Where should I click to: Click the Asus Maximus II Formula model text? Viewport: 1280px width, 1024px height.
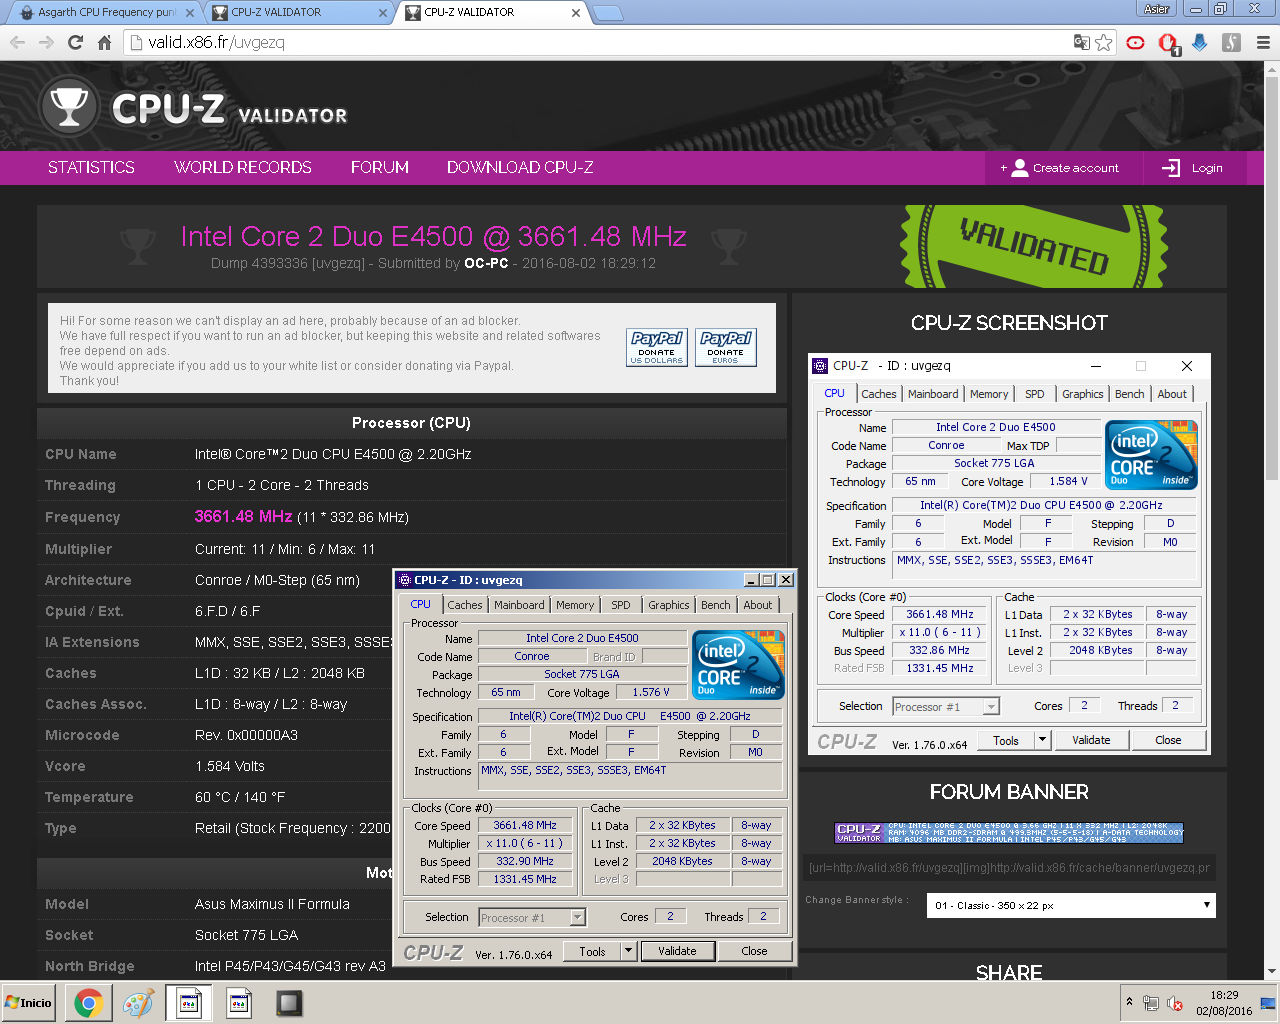click(272, 904)
